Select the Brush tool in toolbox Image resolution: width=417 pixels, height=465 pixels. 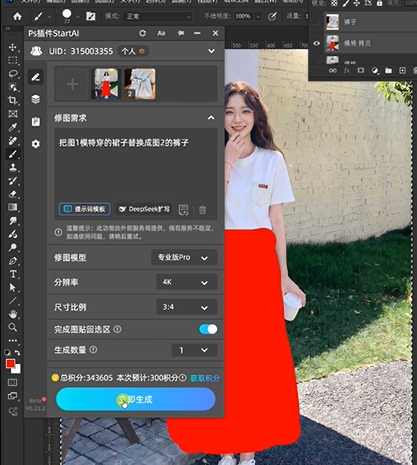tap(13, 154)
